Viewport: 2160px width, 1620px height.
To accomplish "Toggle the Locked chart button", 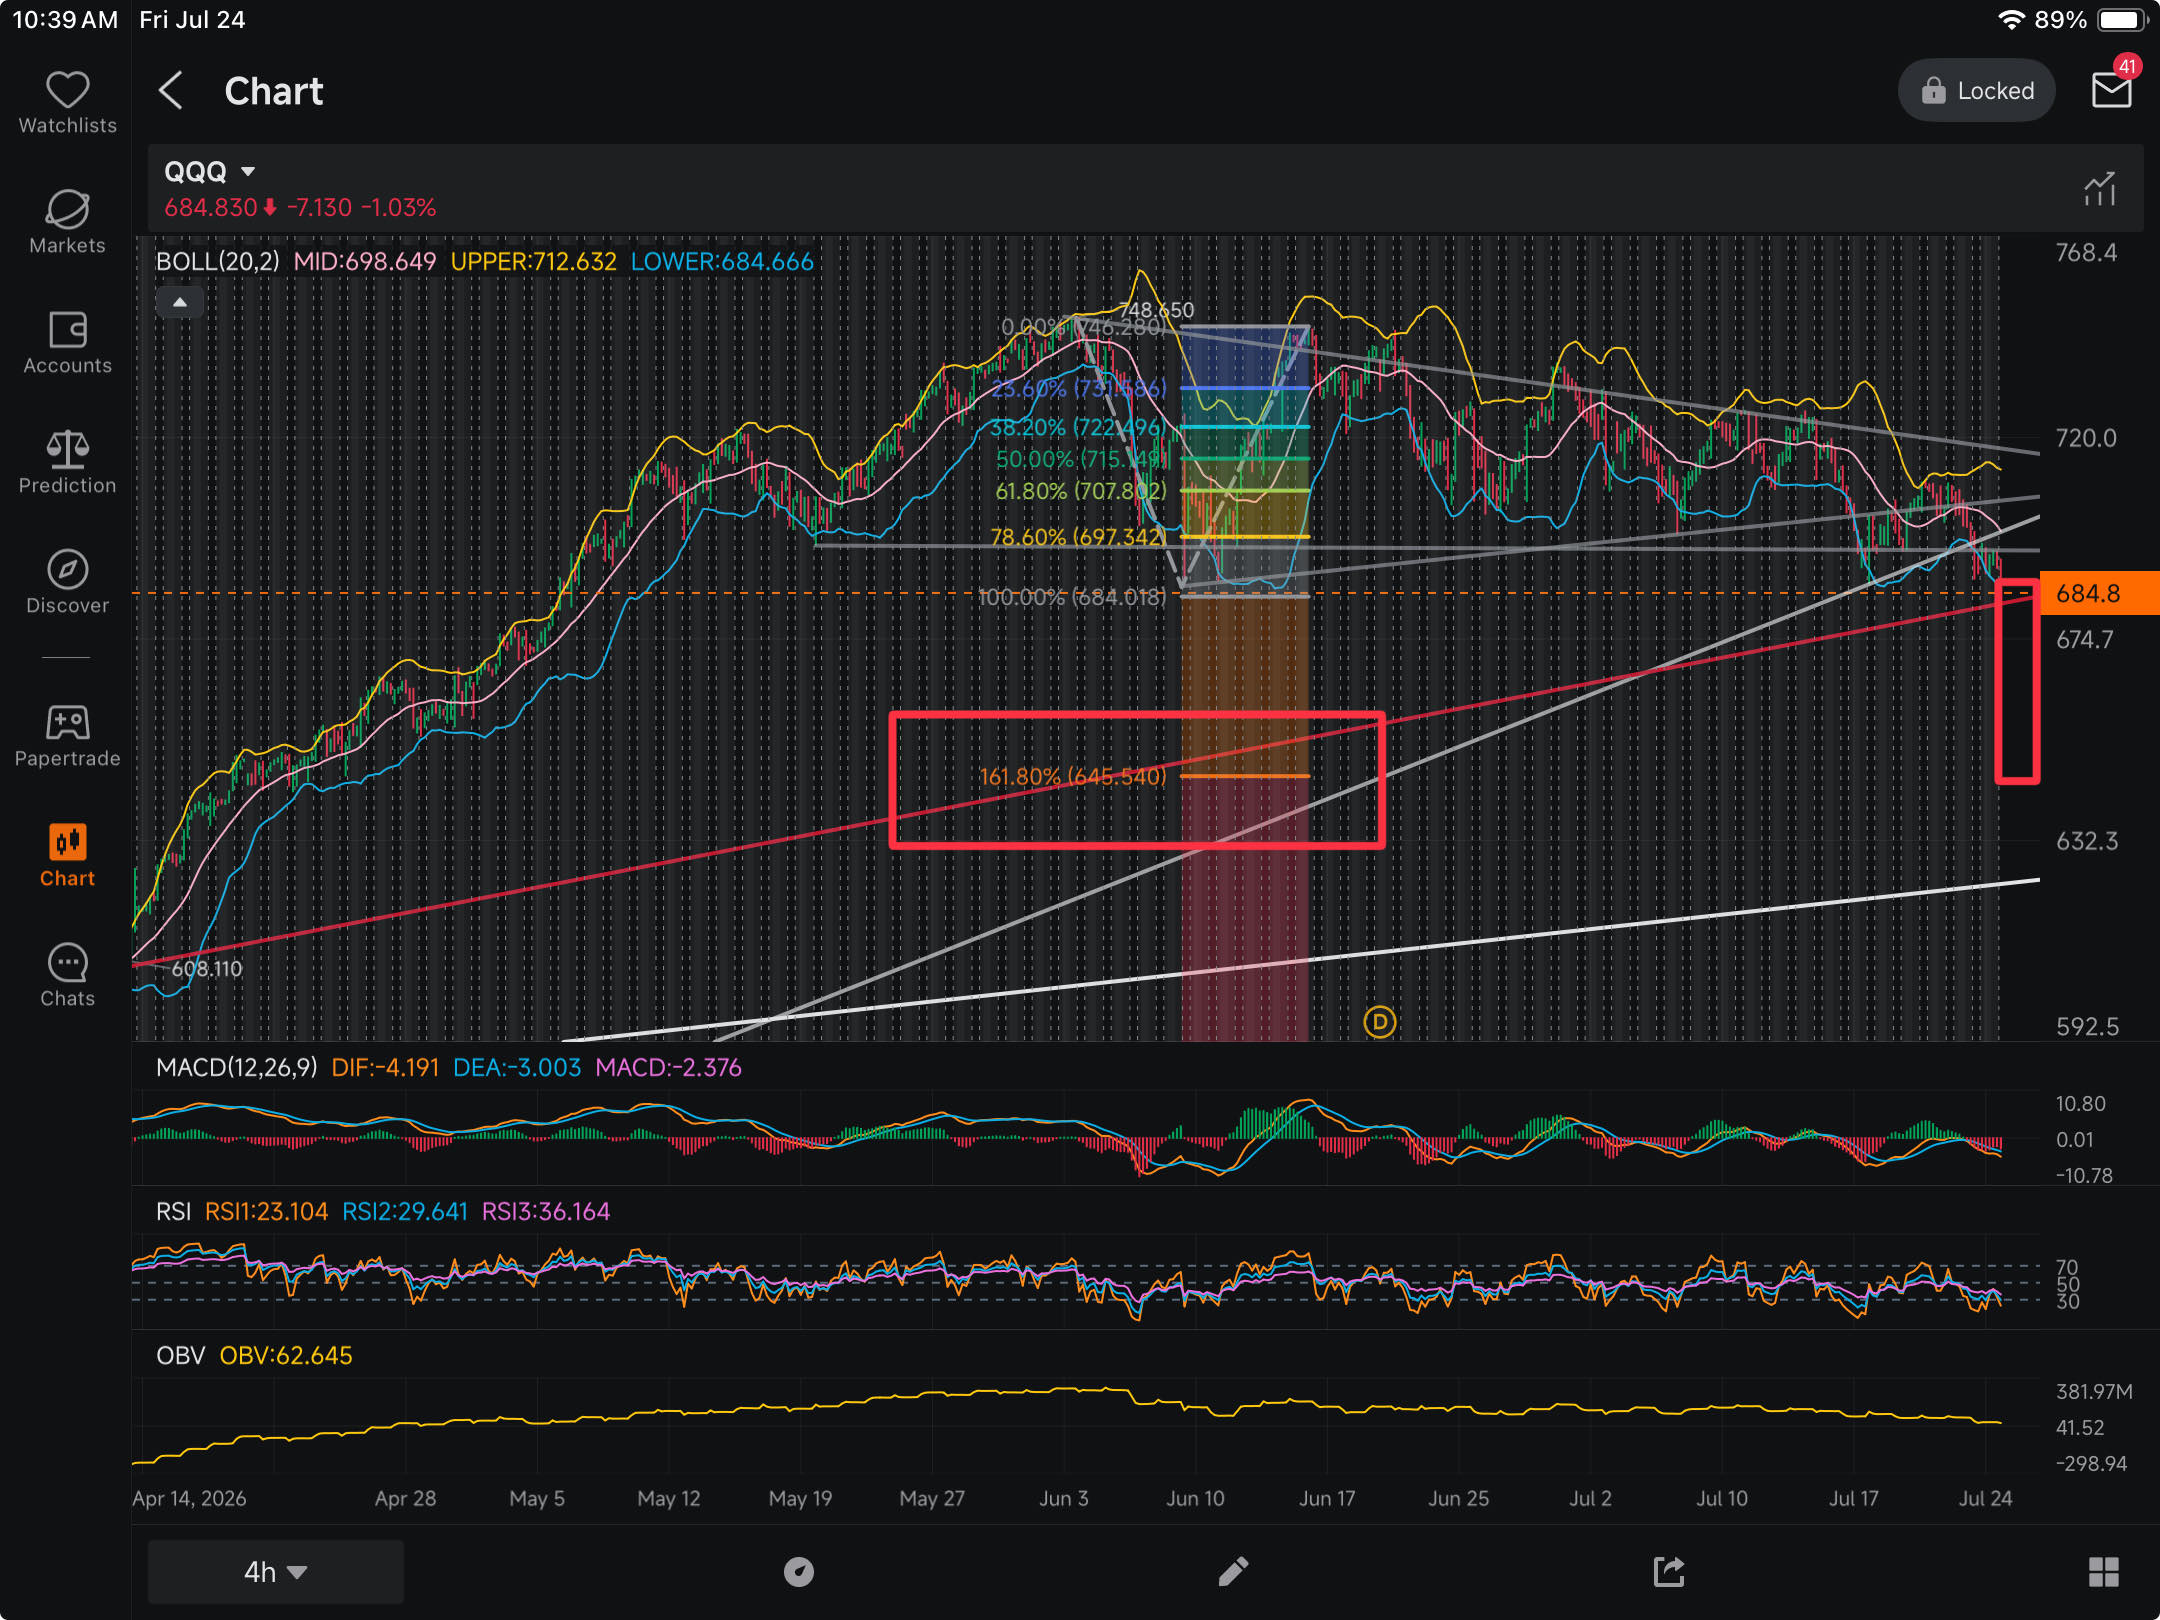I will pyautogui.click(x=1977, y=91).
